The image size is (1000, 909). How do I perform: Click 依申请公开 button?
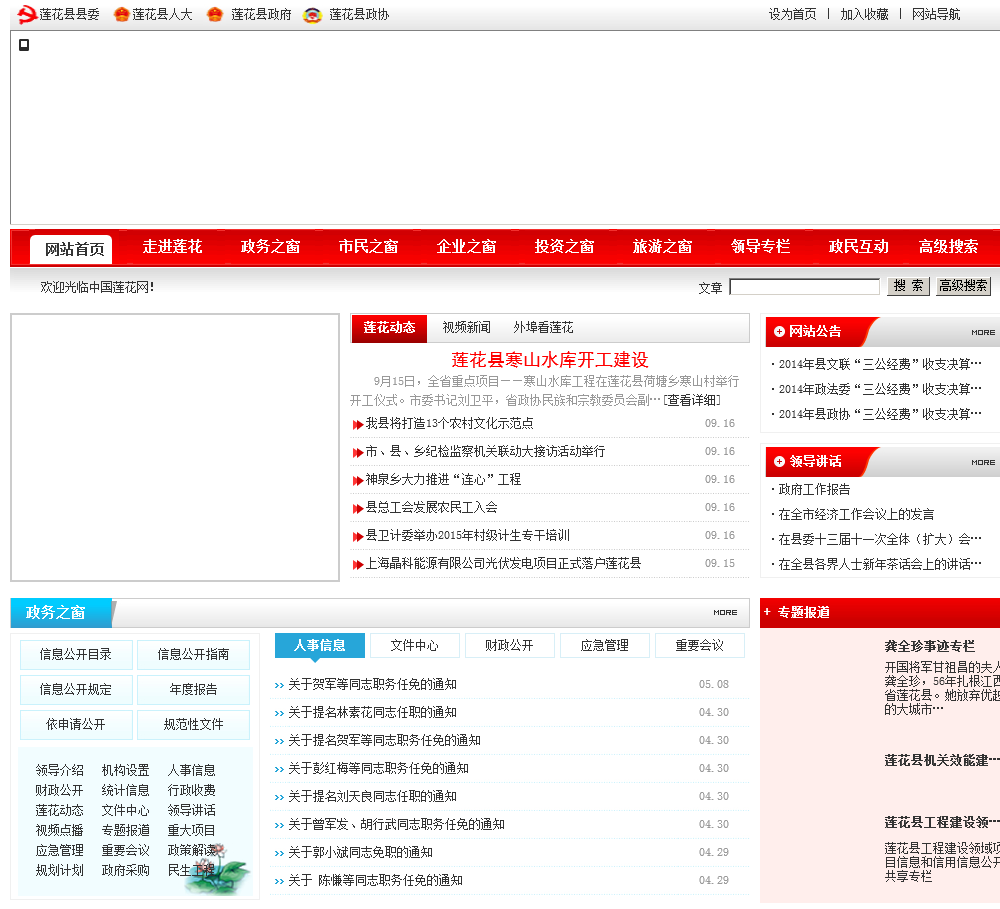(x=76, y=725)
